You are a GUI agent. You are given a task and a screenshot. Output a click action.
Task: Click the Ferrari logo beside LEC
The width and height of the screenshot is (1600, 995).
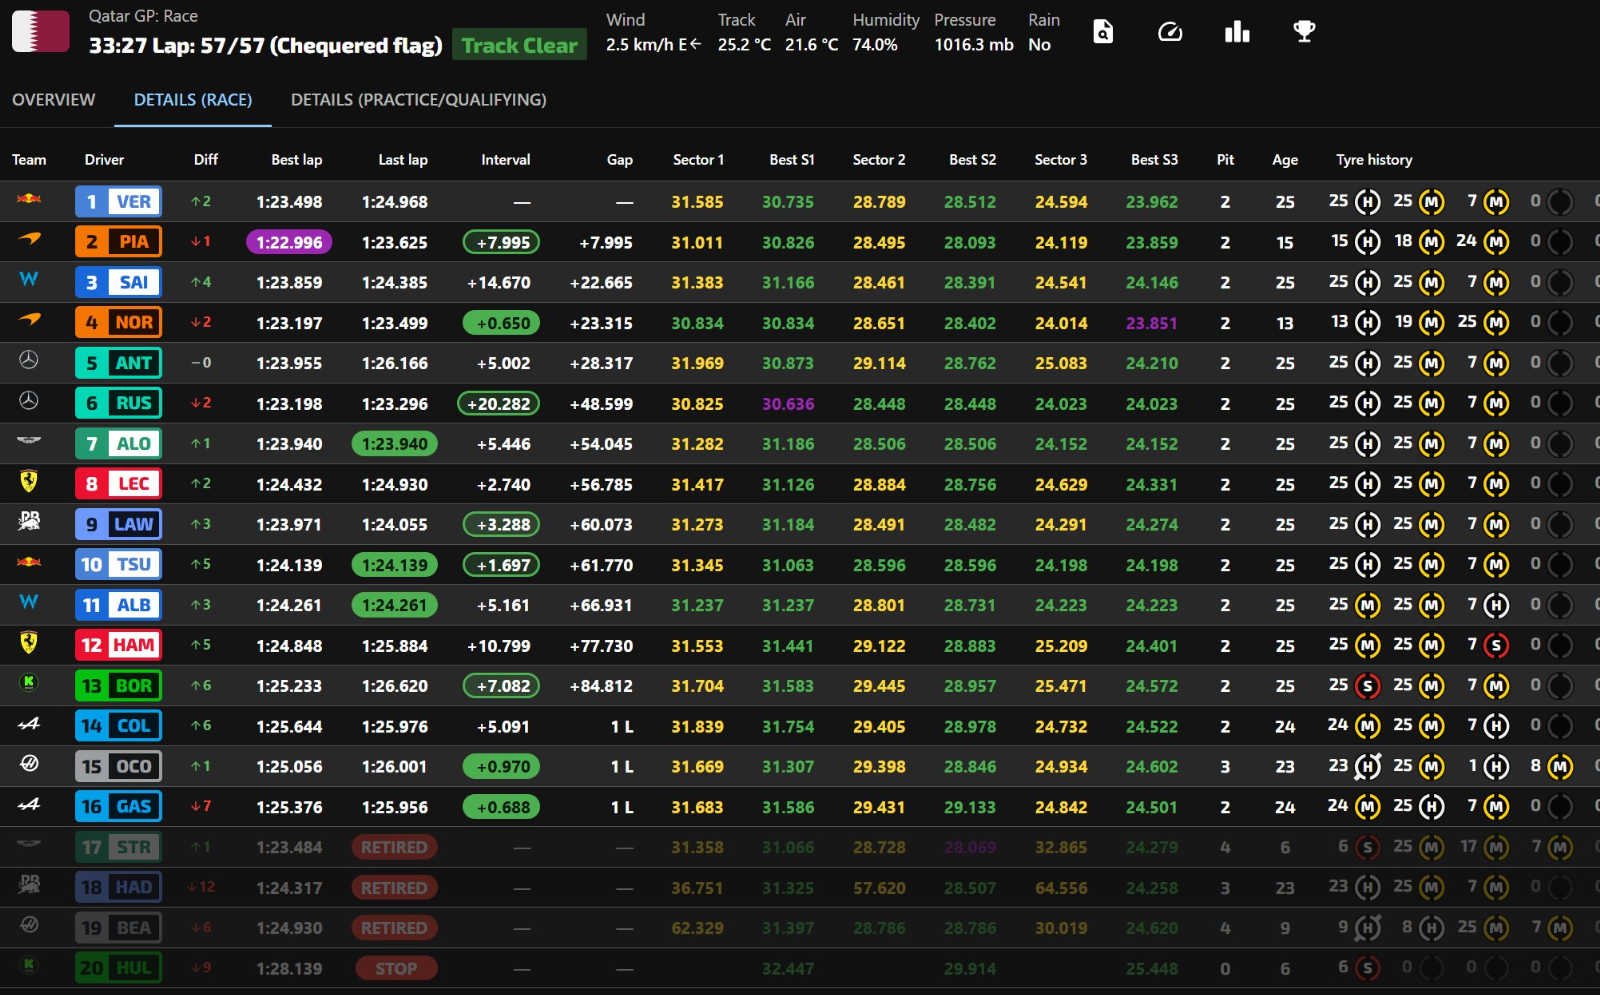(x=29, y=483)
